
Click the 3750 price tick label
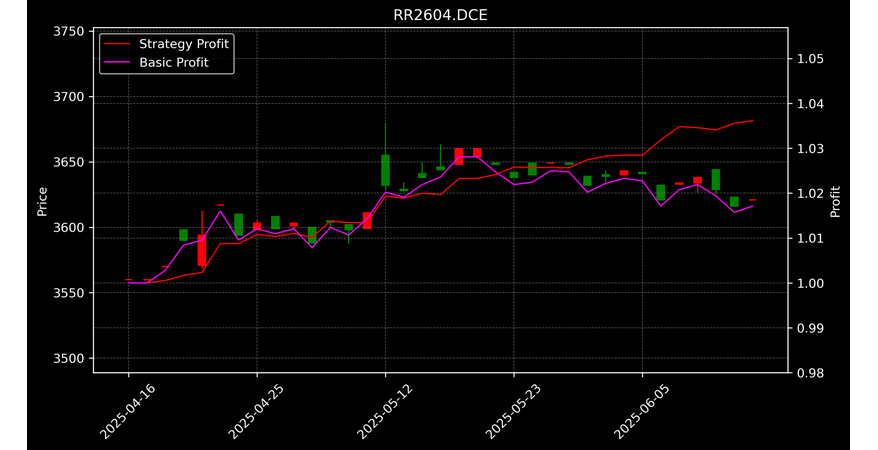tap(68, 31)
